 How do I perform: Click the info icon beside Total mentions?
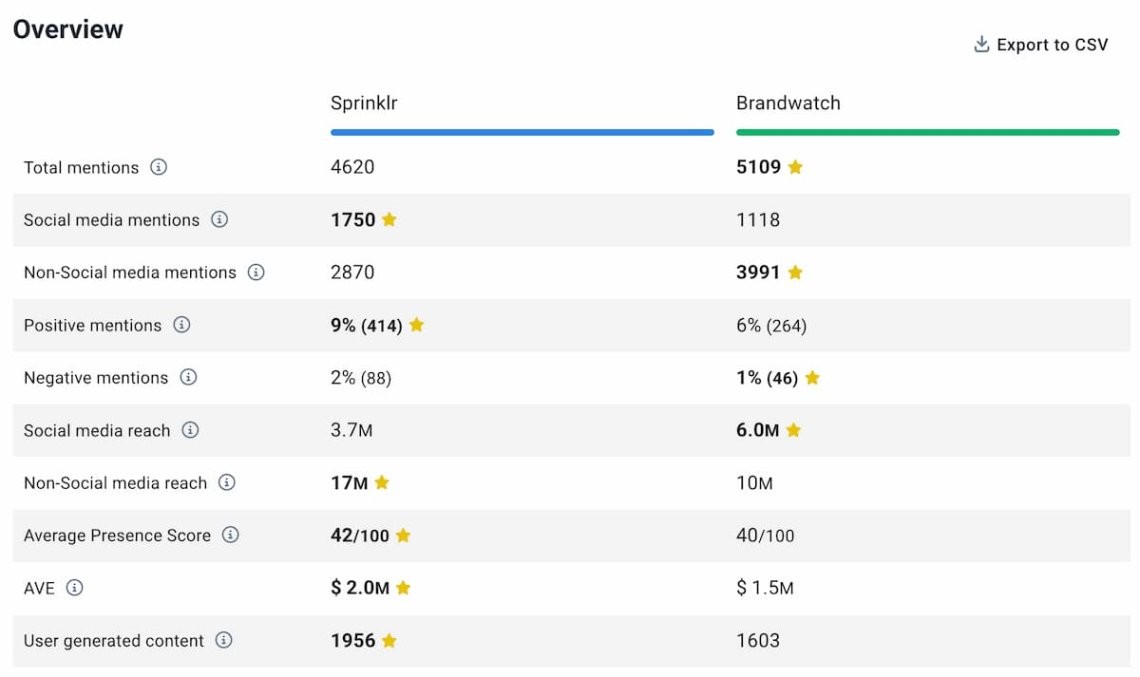point(158,167)
